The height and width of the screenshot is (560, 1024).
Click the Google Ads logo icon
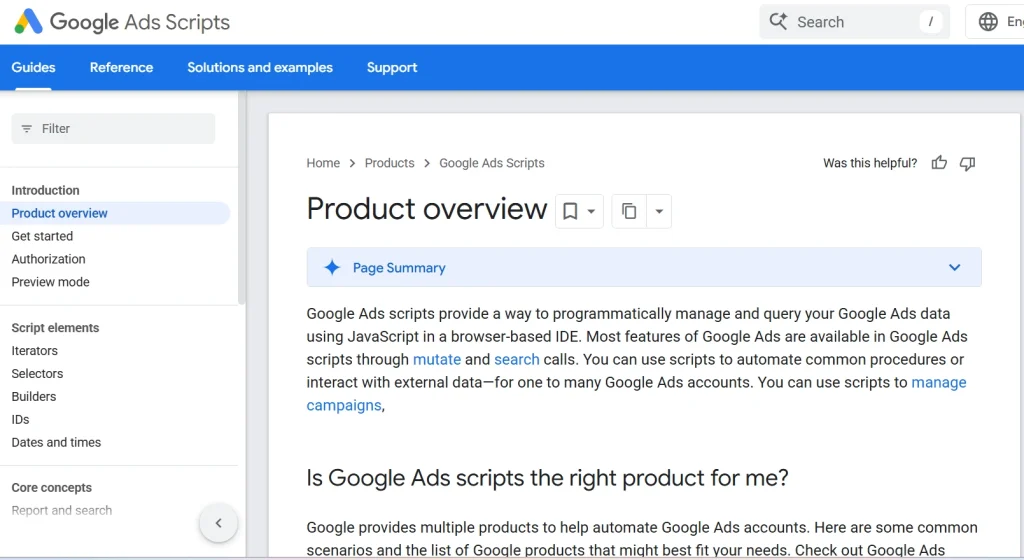coord(29,22)
